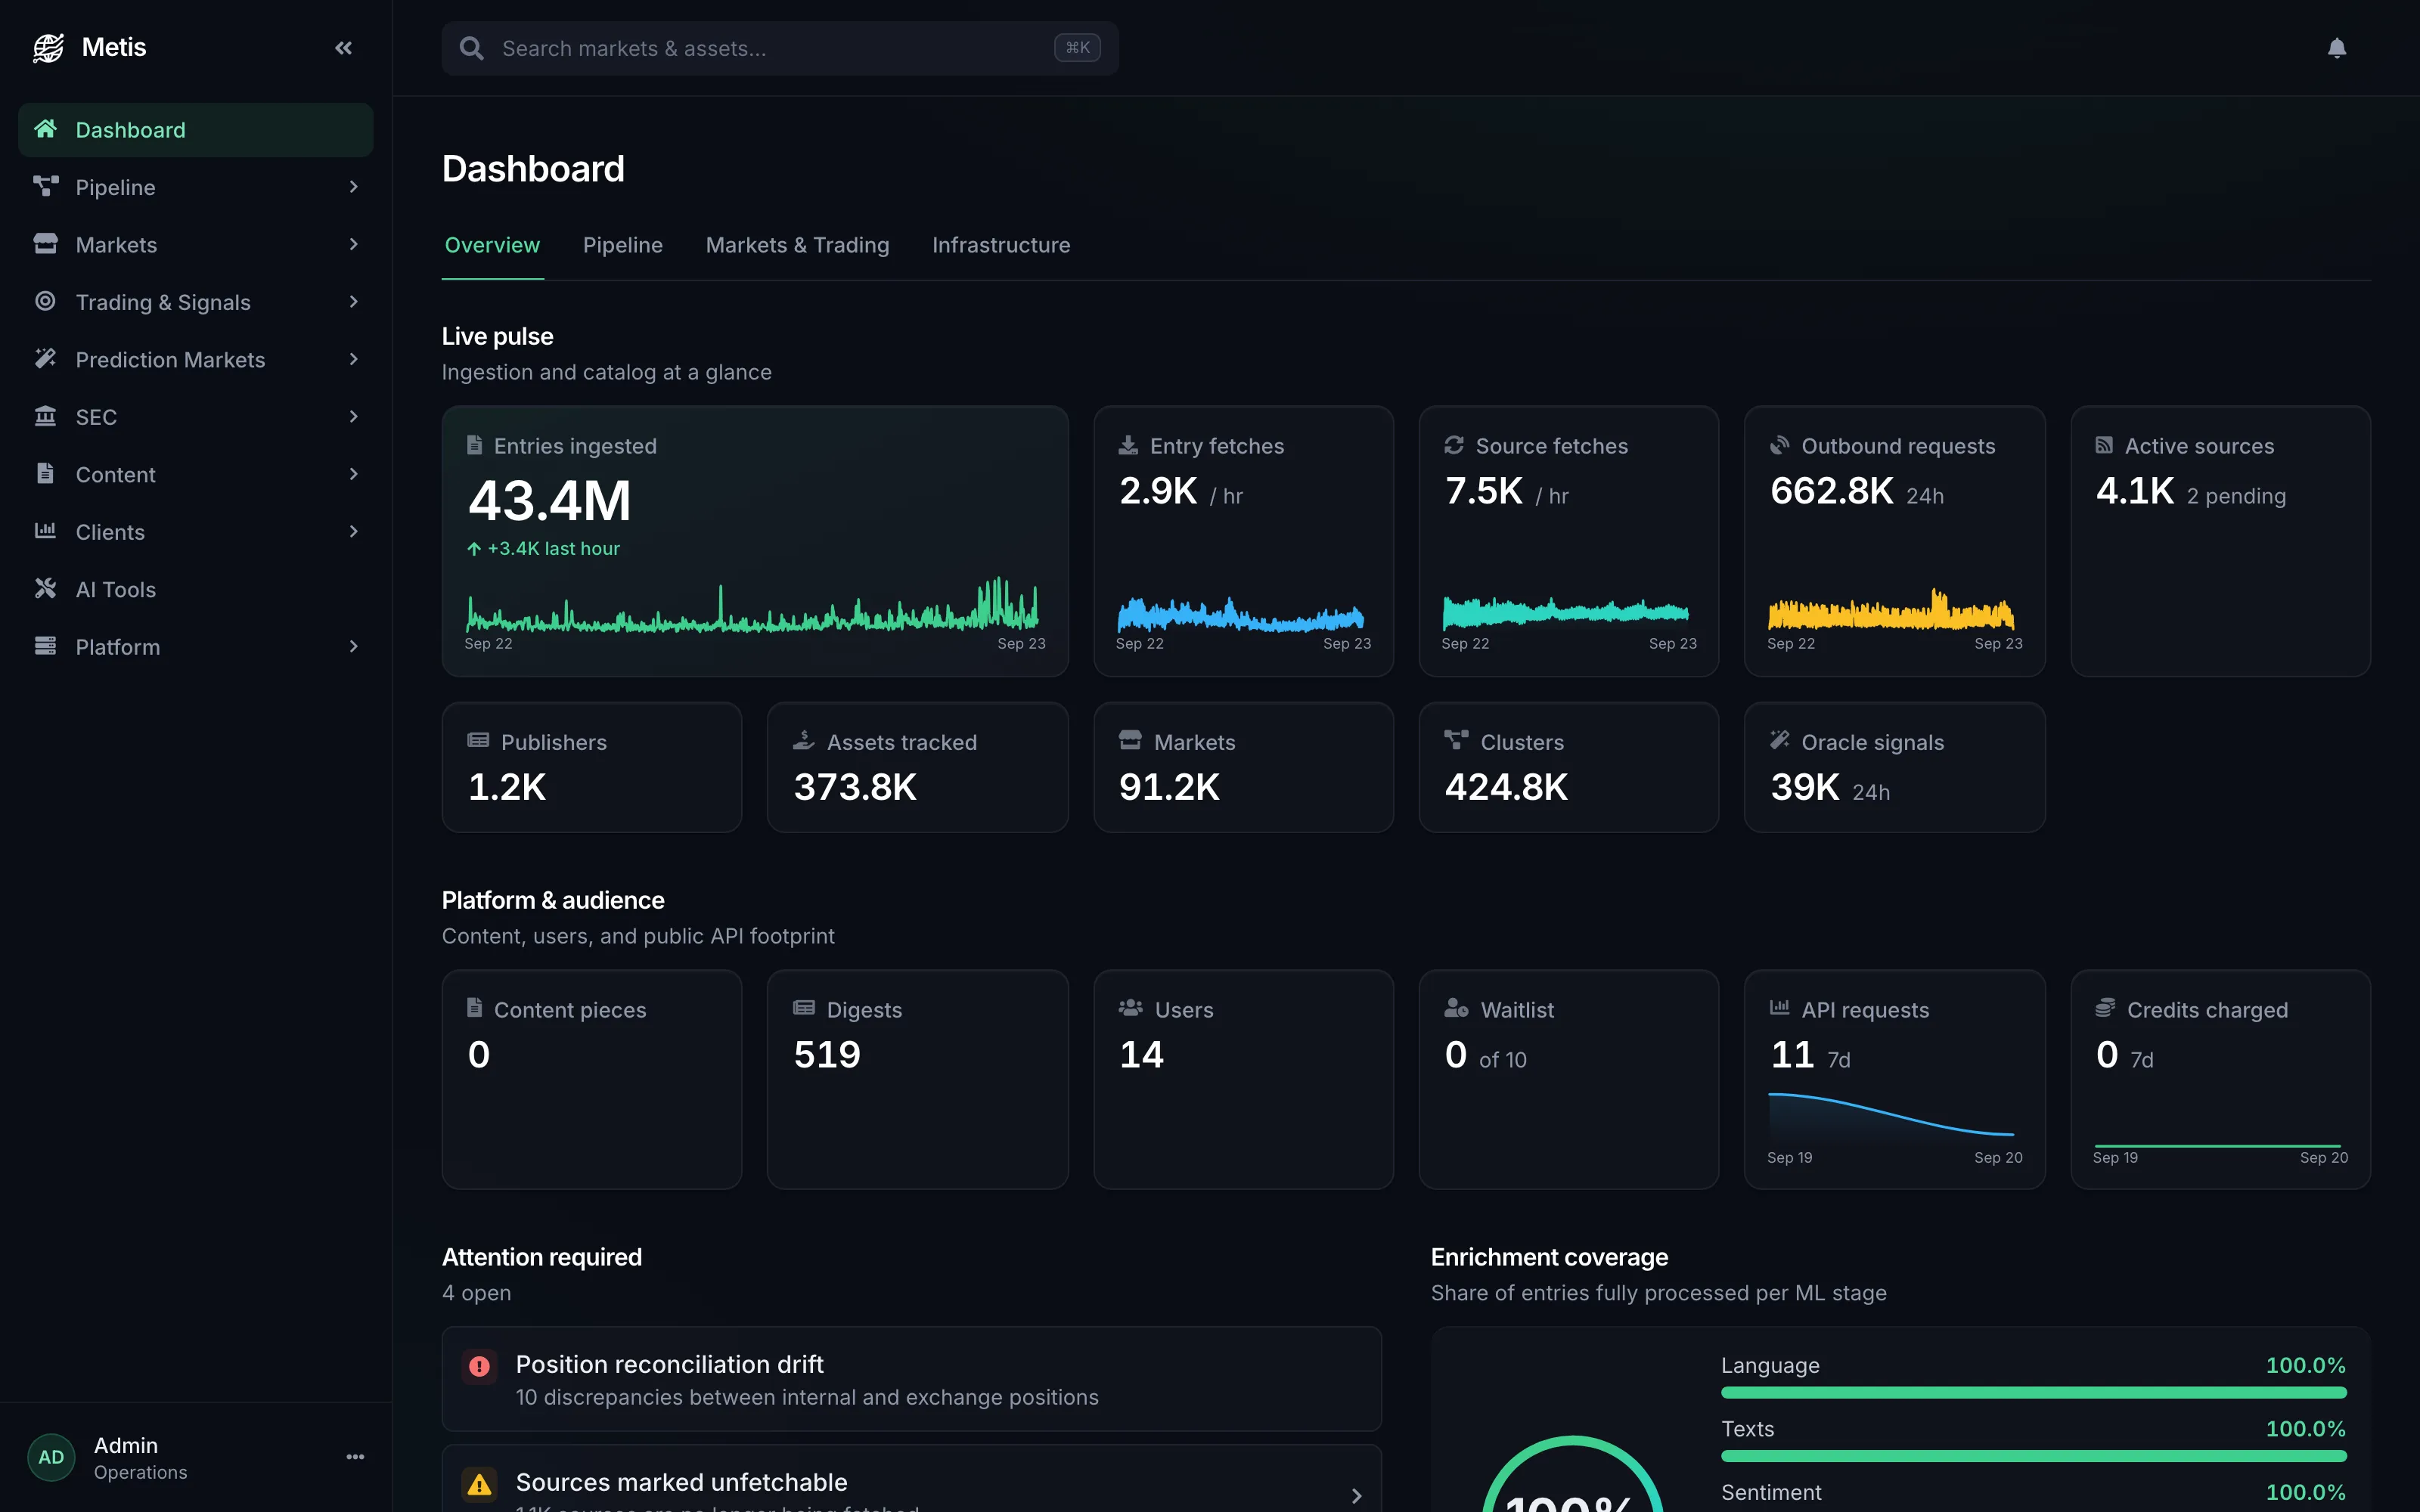Click the Pipeline sidebar icon
The width and height of the screenshot is (2420, 1512).
coord(45,186)
